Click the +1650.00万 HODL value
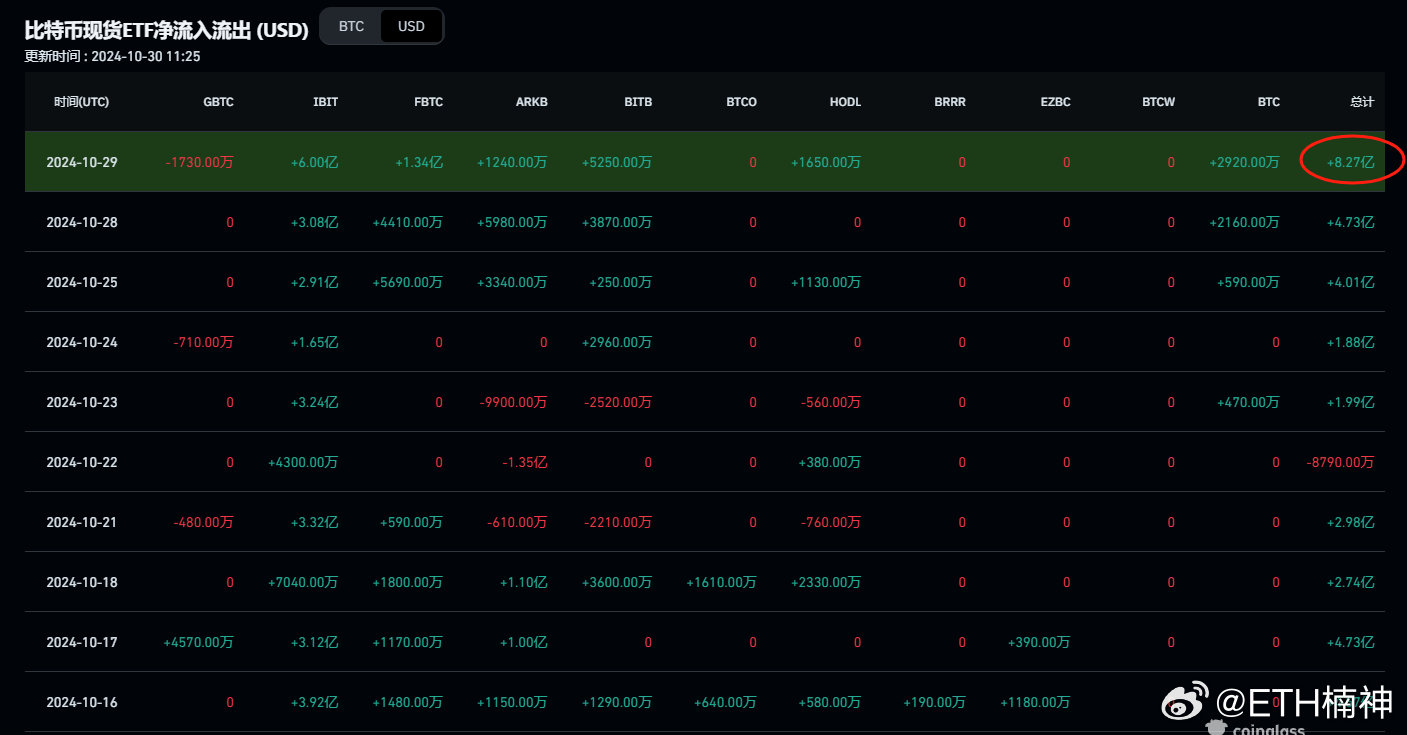This screenshot has width=1407, height=735. (x=826, y=162)
